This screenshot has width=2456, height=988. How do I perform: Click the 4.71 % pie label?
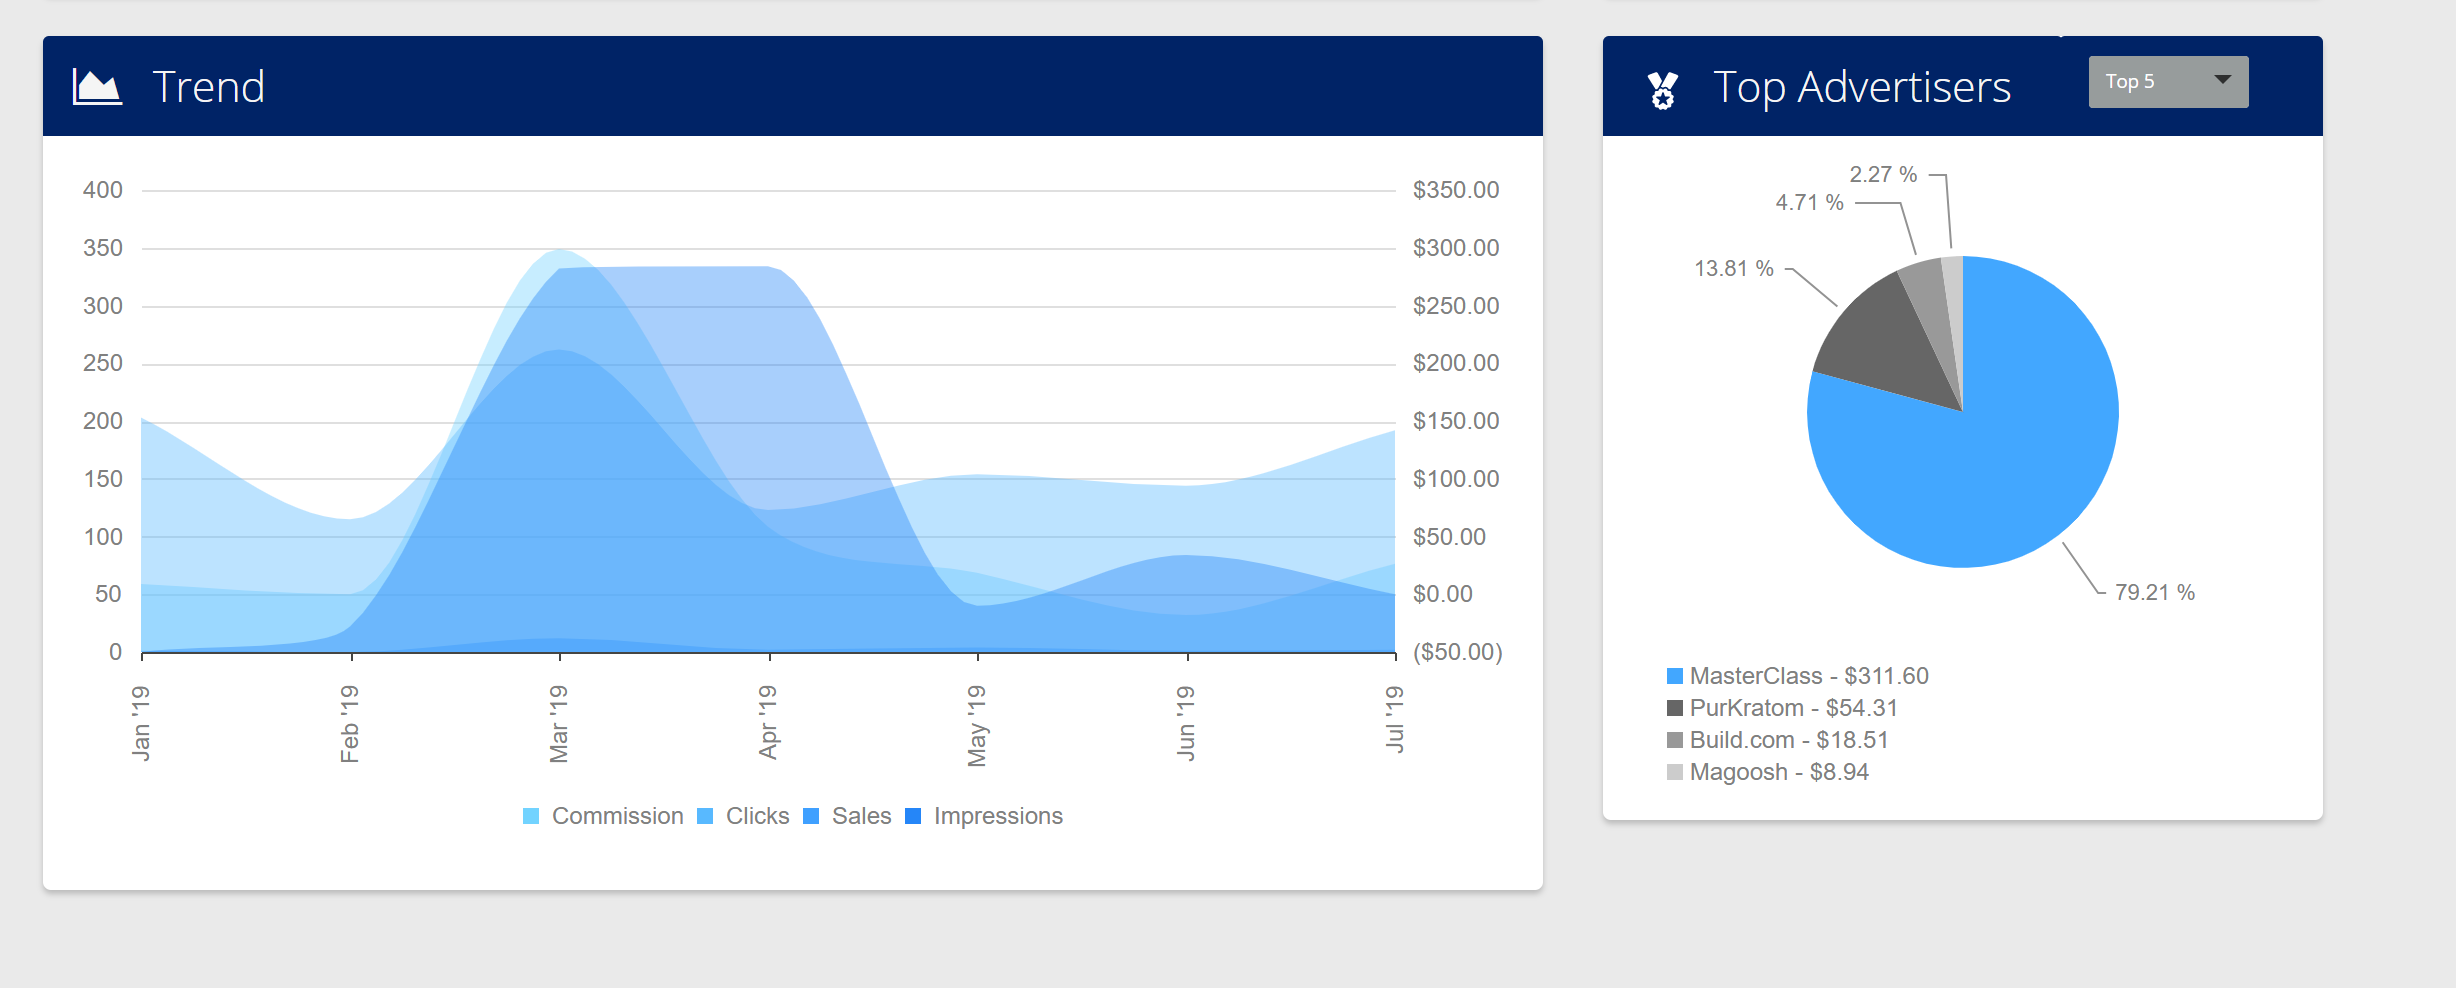[1808, 203]
